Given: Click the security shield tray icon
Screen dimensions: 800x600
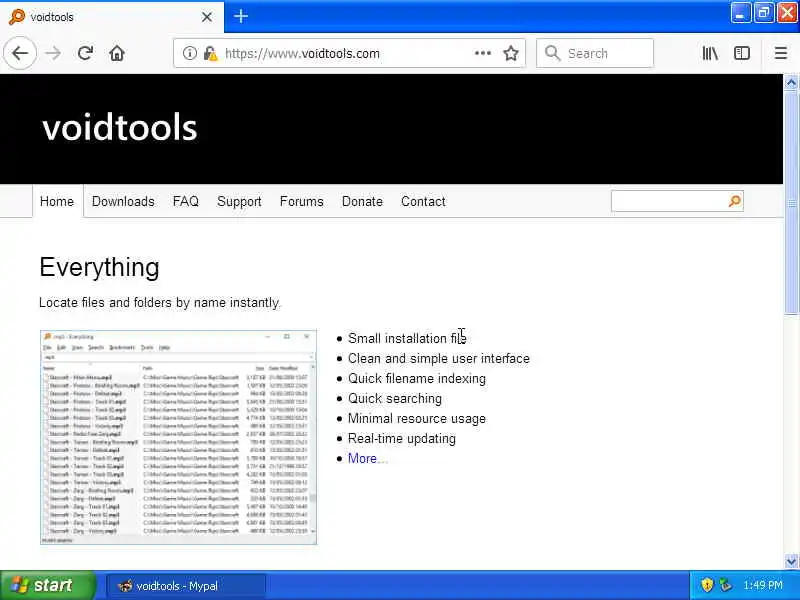Looking at the screenshot, I should pos(707,585).
